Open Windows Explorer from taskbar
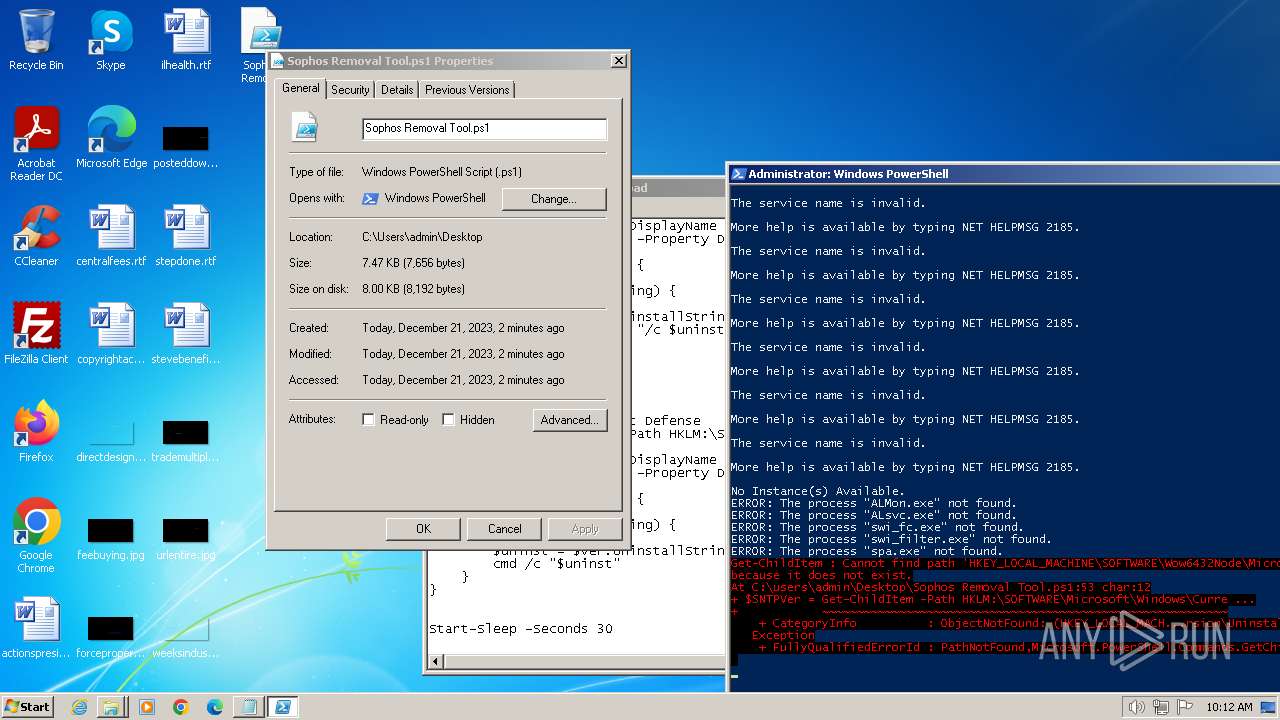Screen dimensions: 1280x720 point(112,707)
